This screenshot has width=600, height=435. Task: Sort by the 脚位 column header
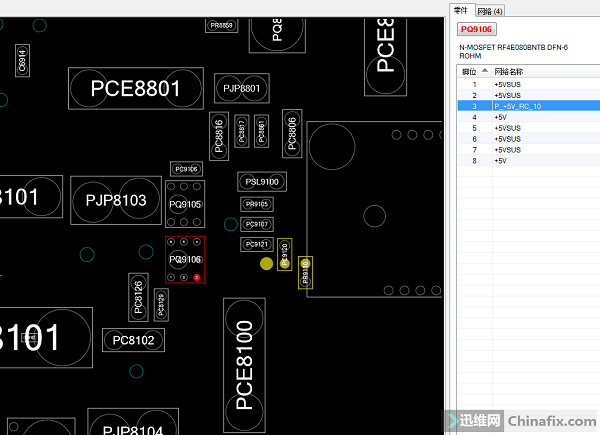[468, 72]
